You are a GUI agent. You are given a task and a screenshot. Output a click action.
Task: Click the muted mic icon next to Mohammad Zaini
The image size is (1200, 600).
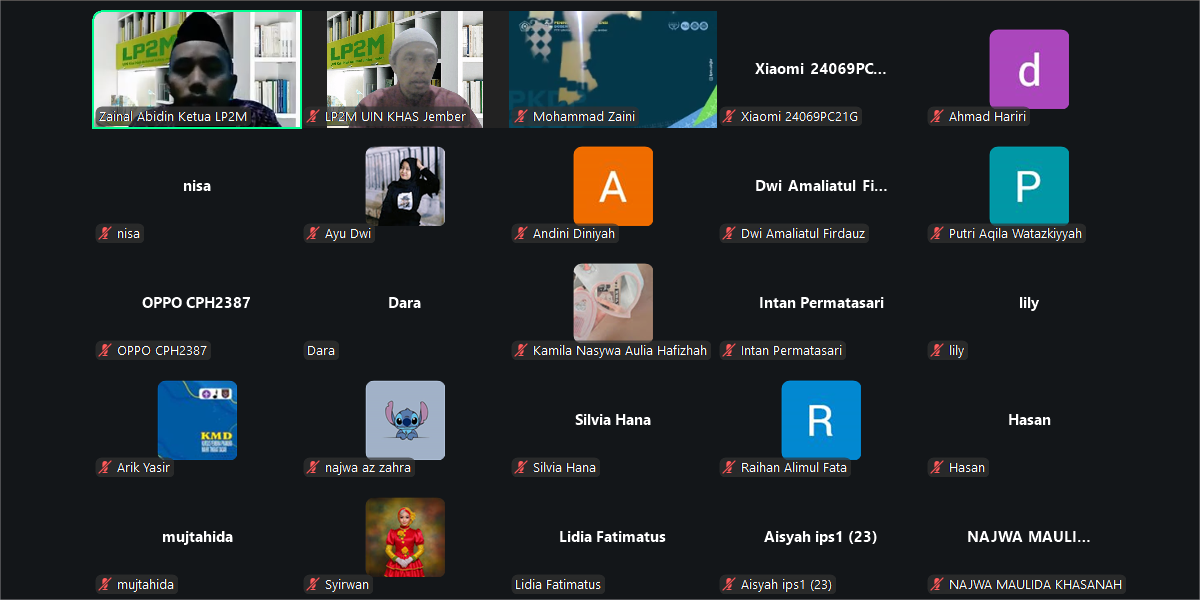(522, 117)
